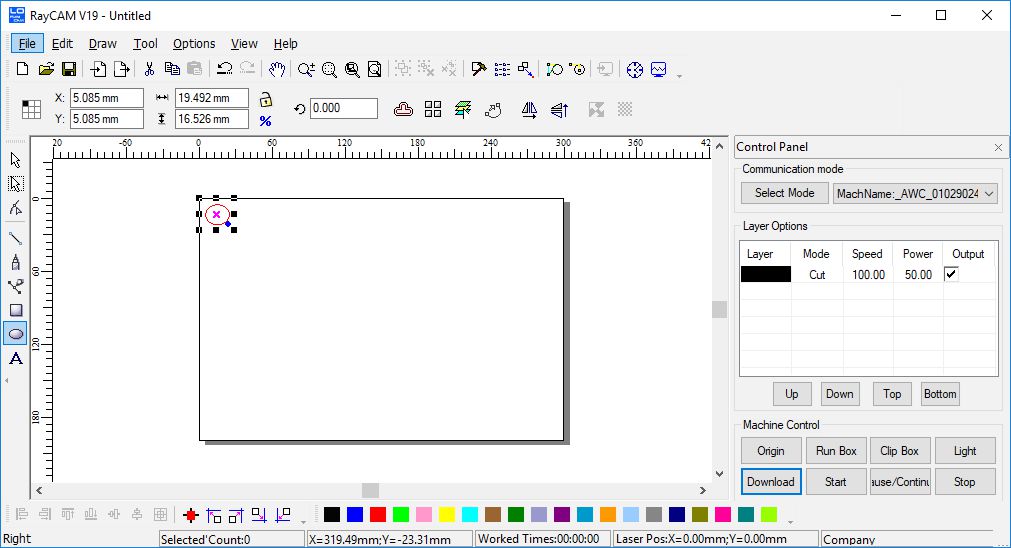Open the MachName device dropdown
The image size is (1011, 548).
915,194
